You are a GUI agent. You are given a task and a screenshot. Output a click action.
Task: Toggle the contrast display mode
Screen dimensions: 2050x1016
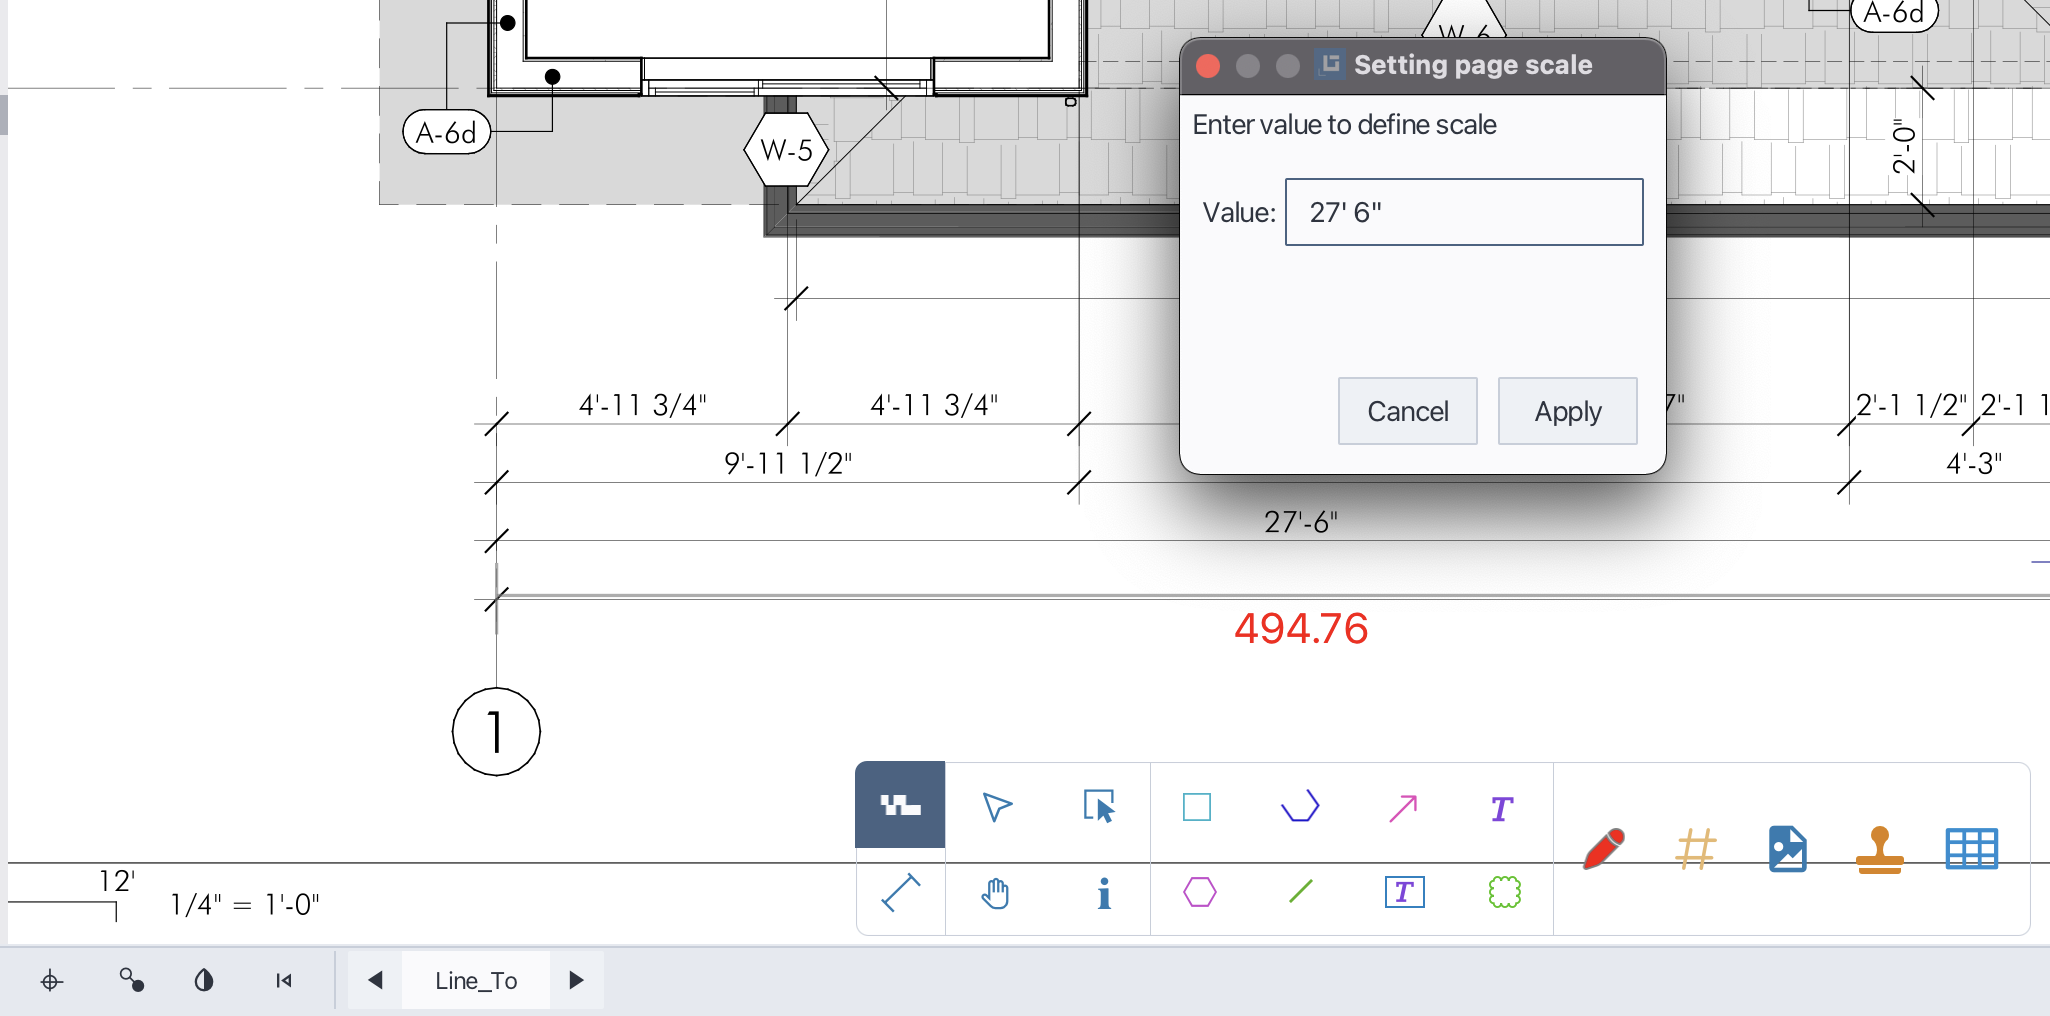[203, 980]
